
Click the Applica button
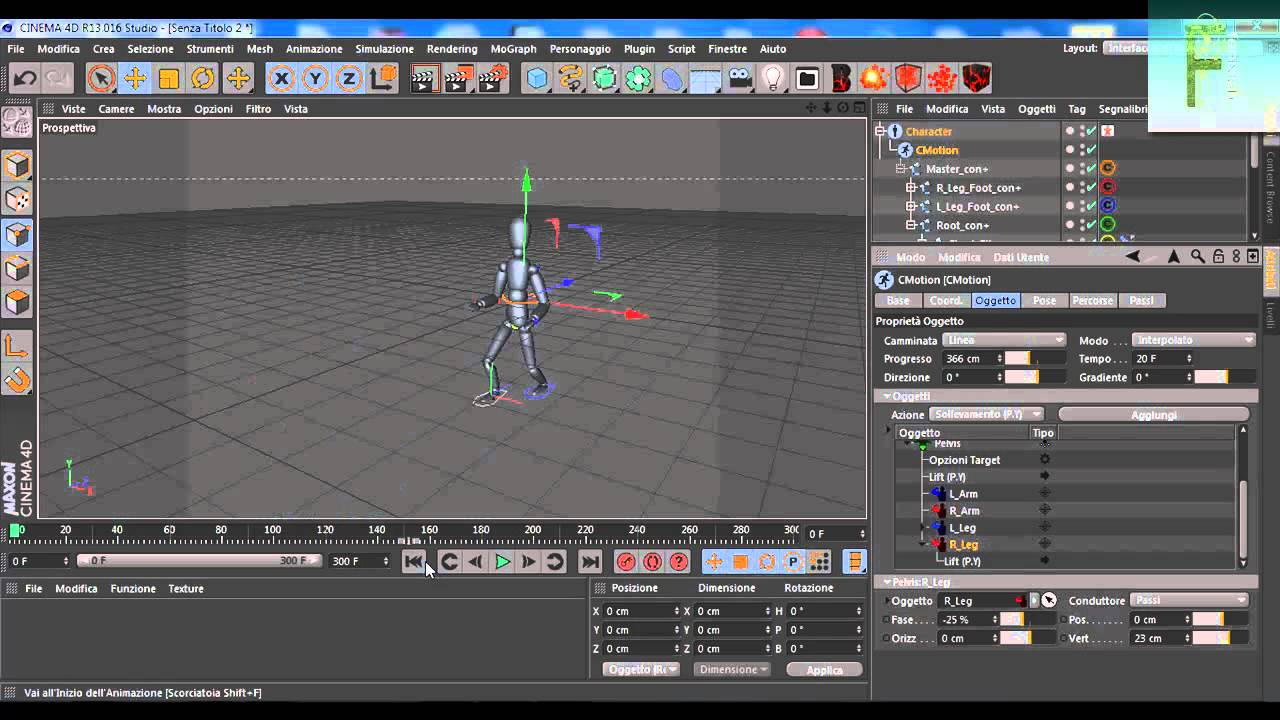tap(824, 669)
